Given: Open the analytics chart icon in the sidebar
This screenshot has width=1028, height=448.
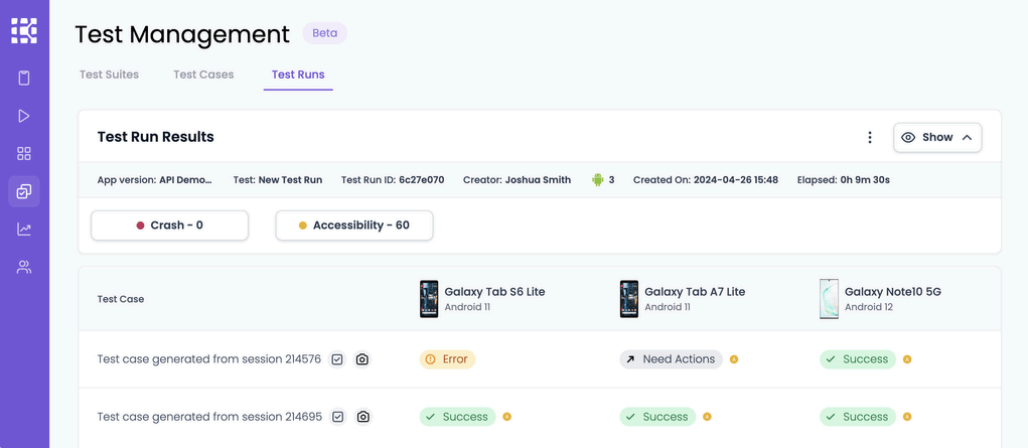Looking at the screenshot, I should (x=24, y=229).
